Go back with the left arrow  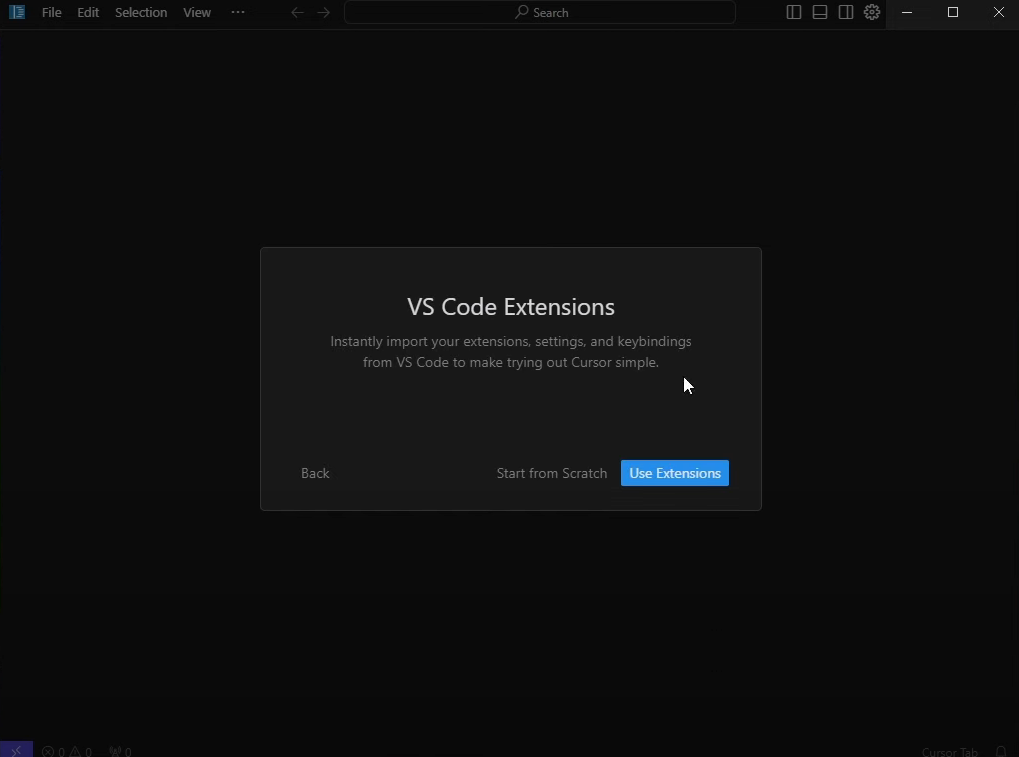(297, 12)
